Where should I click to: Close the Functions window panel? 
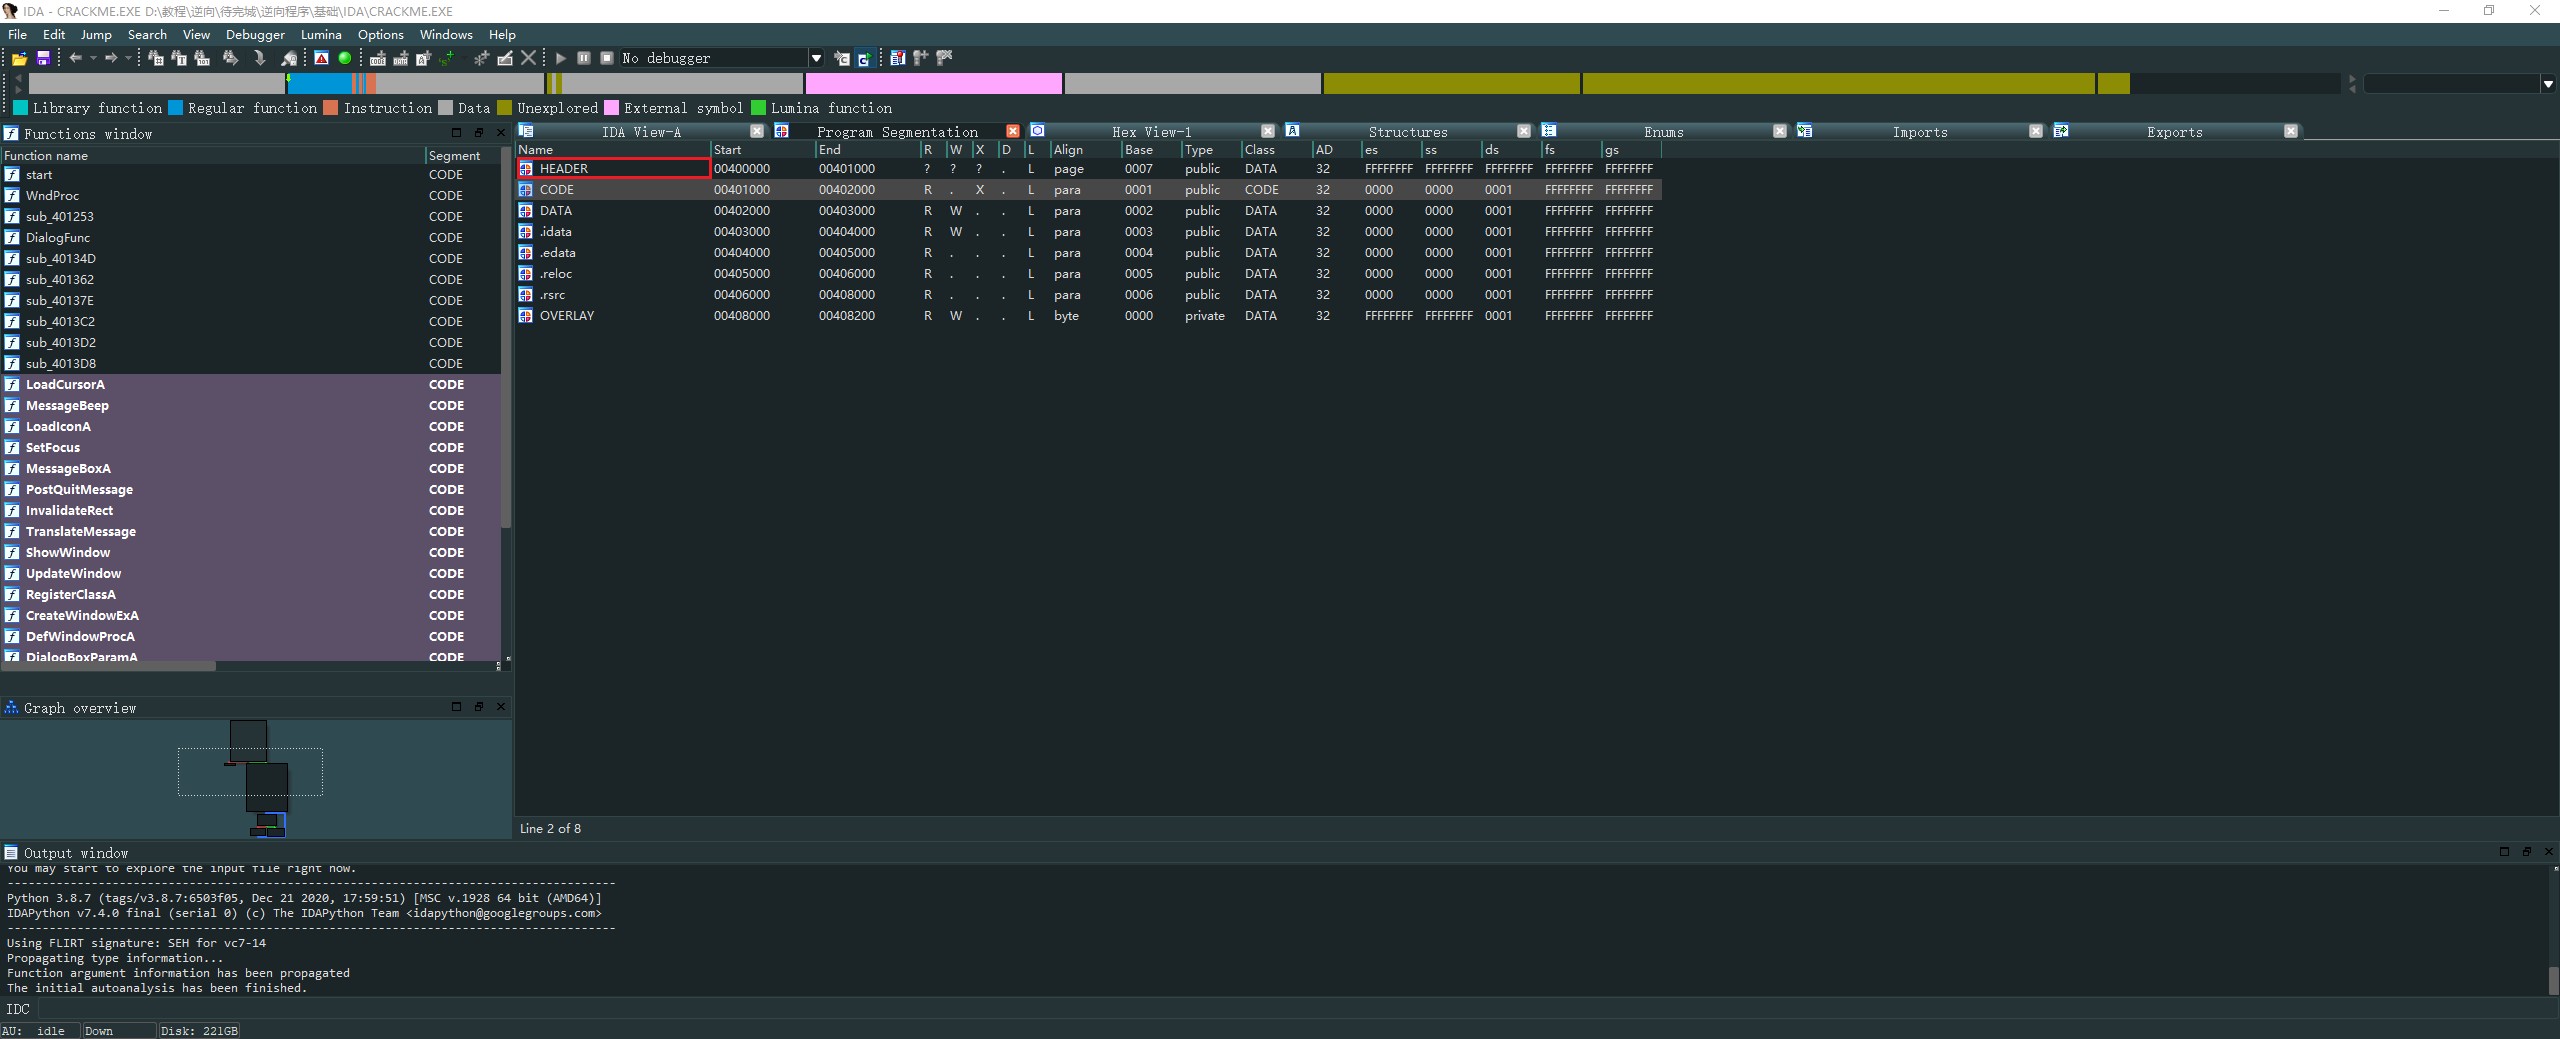(501, 132)
